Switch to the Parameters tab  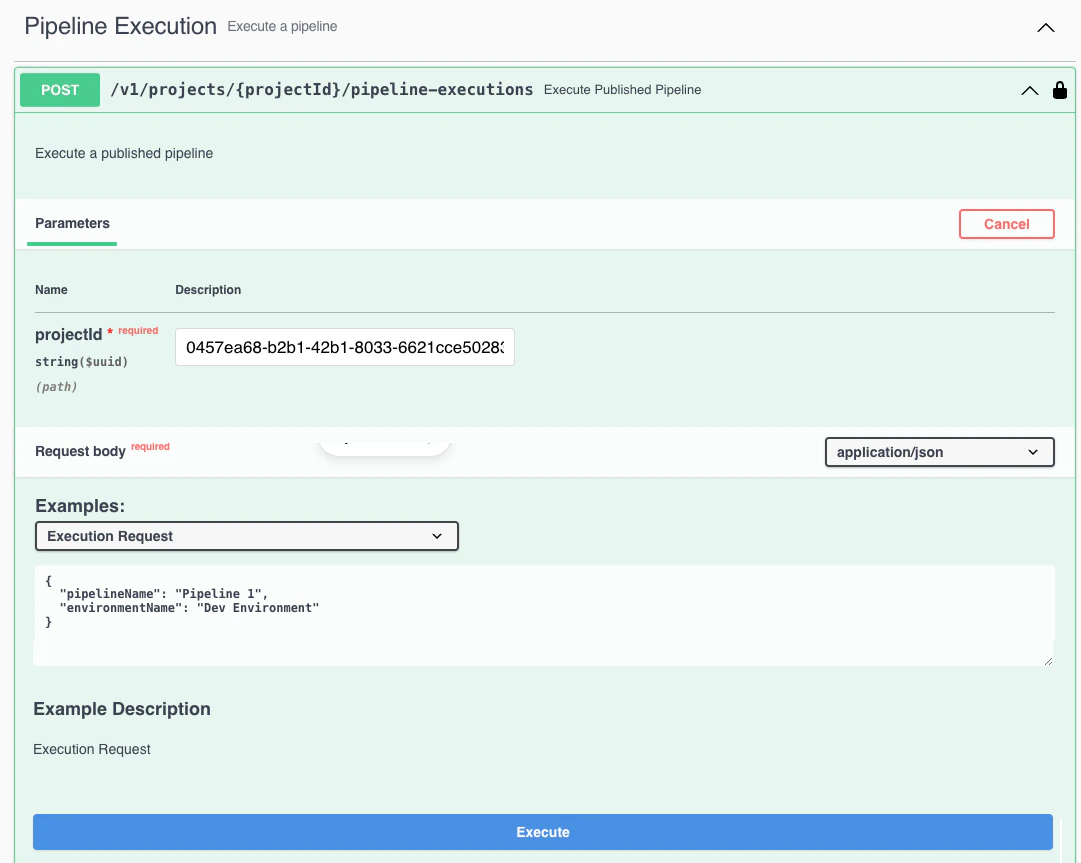(71, 224)
